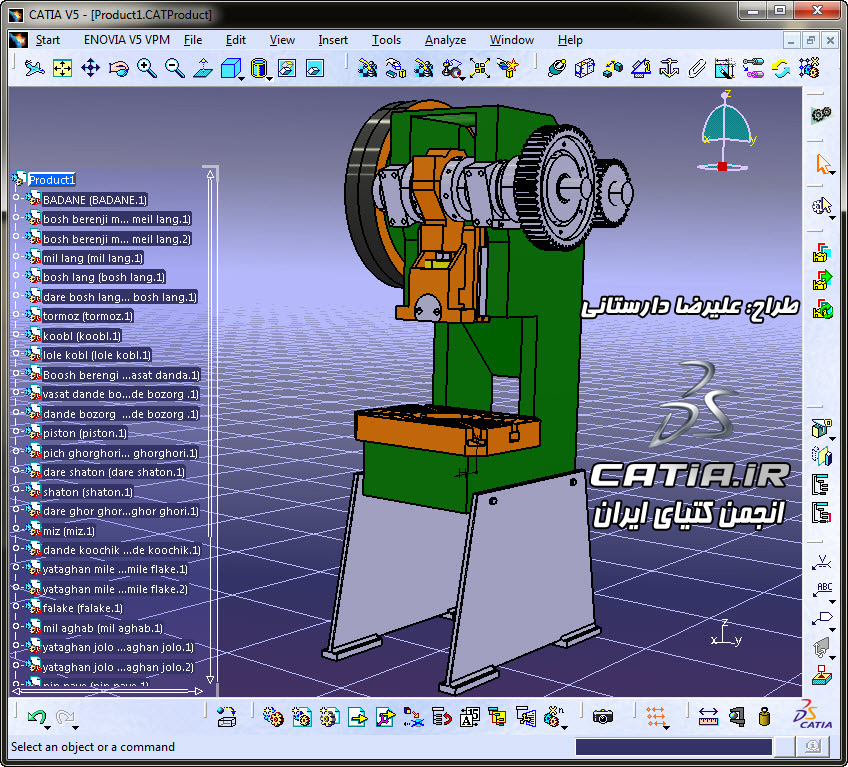
Task: Select the Angle Constraint tool
Action: [x=641, y=68]
